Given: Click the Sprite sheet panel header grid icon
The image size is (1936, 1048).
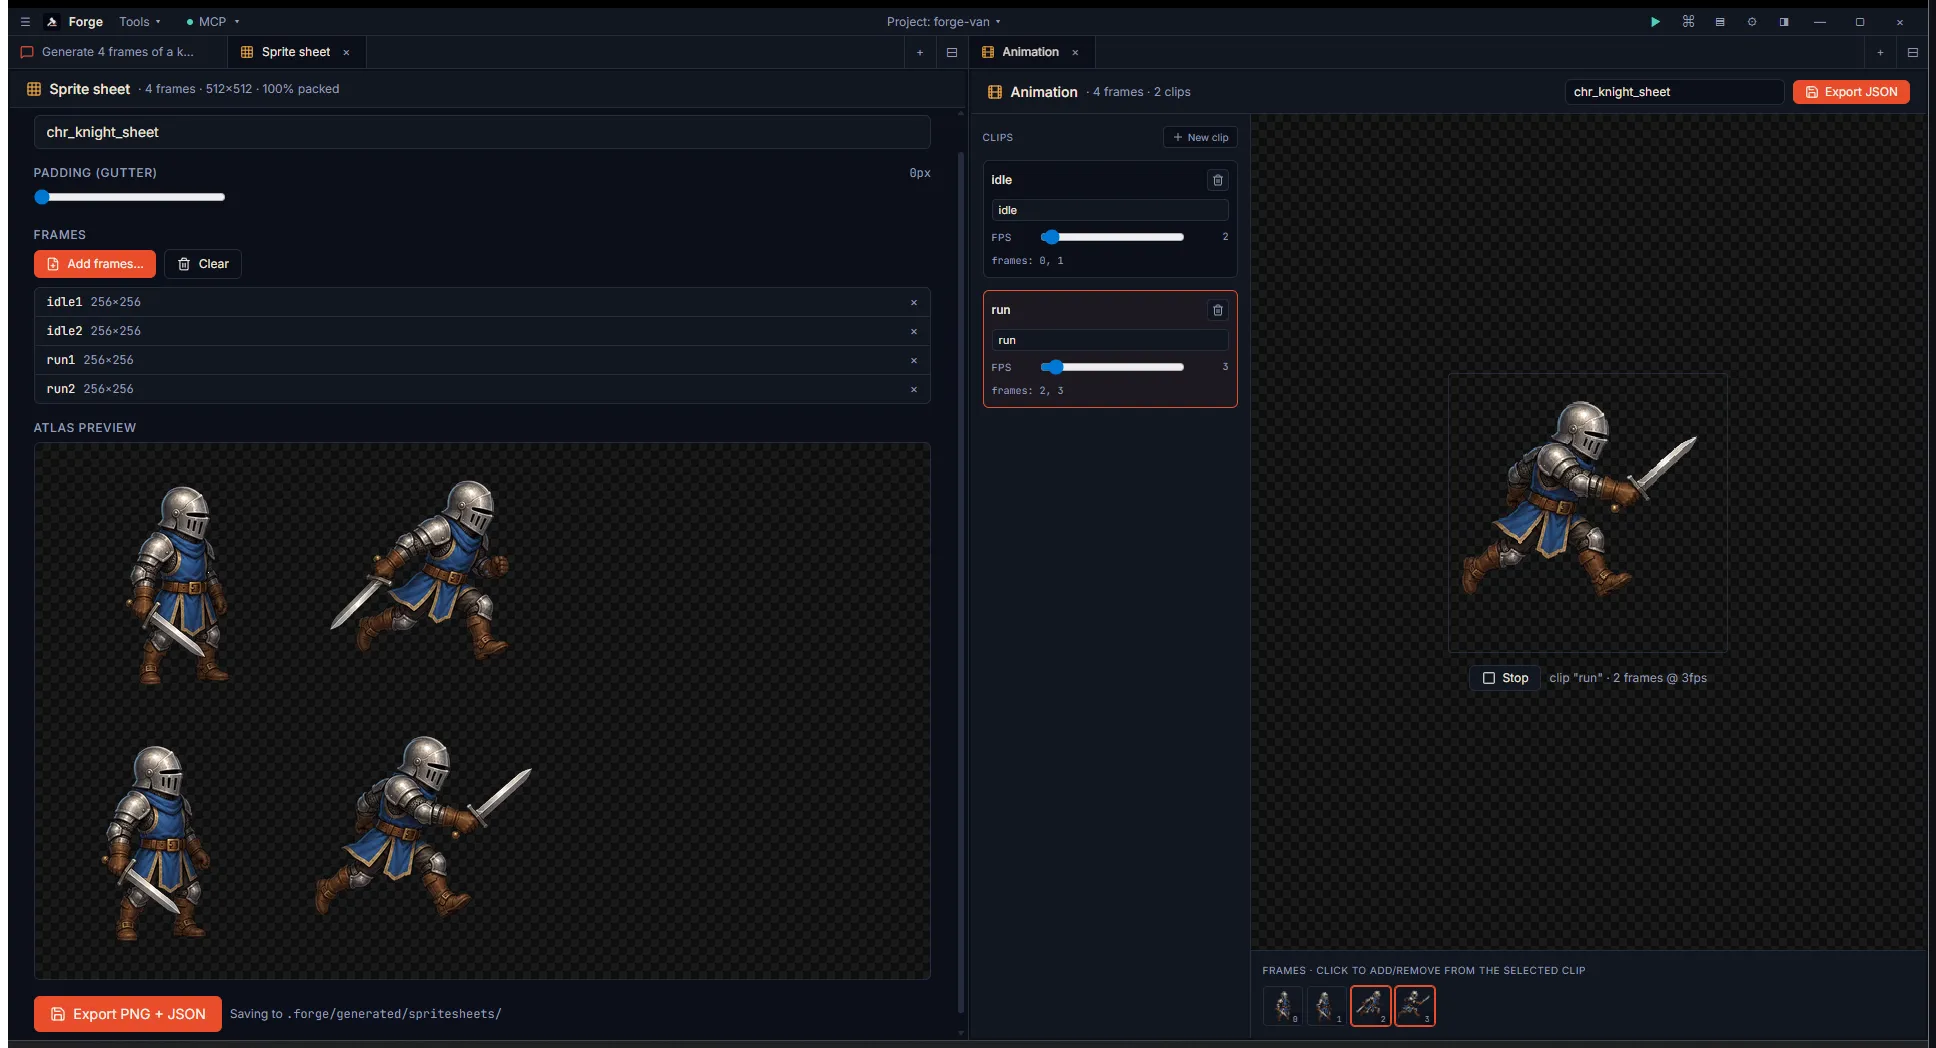Looking at the screenshot, I should pyautogui.click(x=34, y=89).
